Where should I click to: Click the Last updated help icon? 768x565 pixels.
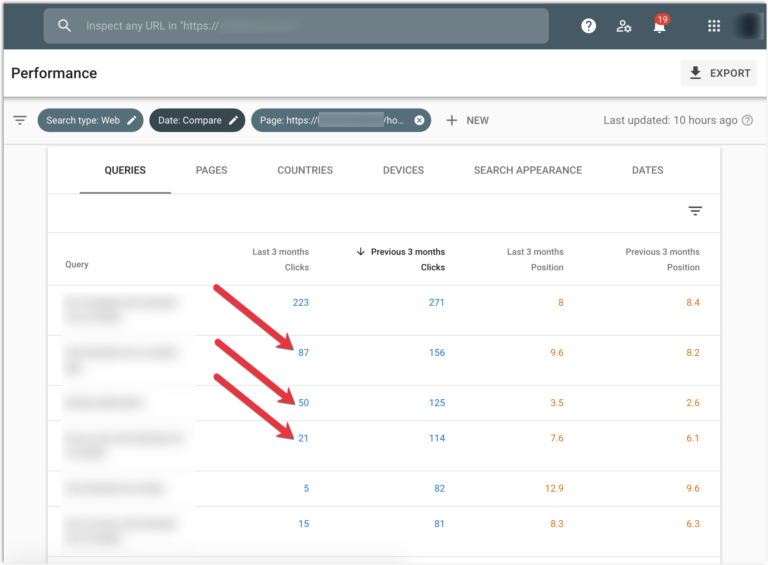point(747,120)
